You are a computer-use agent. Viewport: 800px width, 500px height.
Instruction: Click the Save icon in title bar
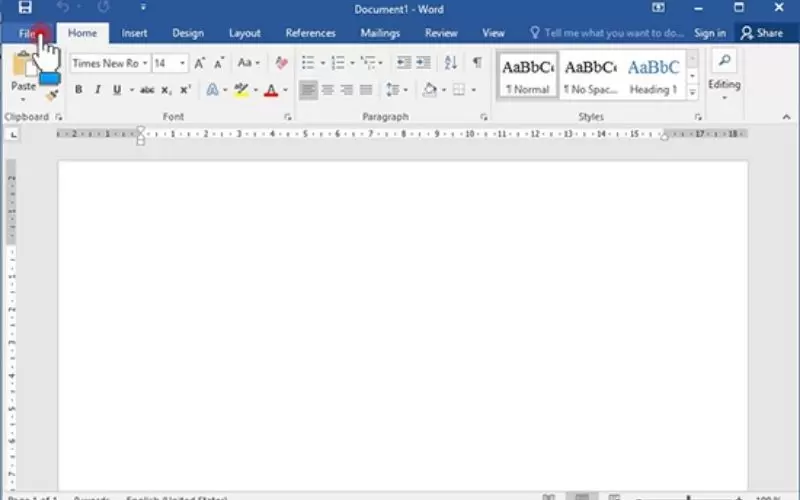25,7
